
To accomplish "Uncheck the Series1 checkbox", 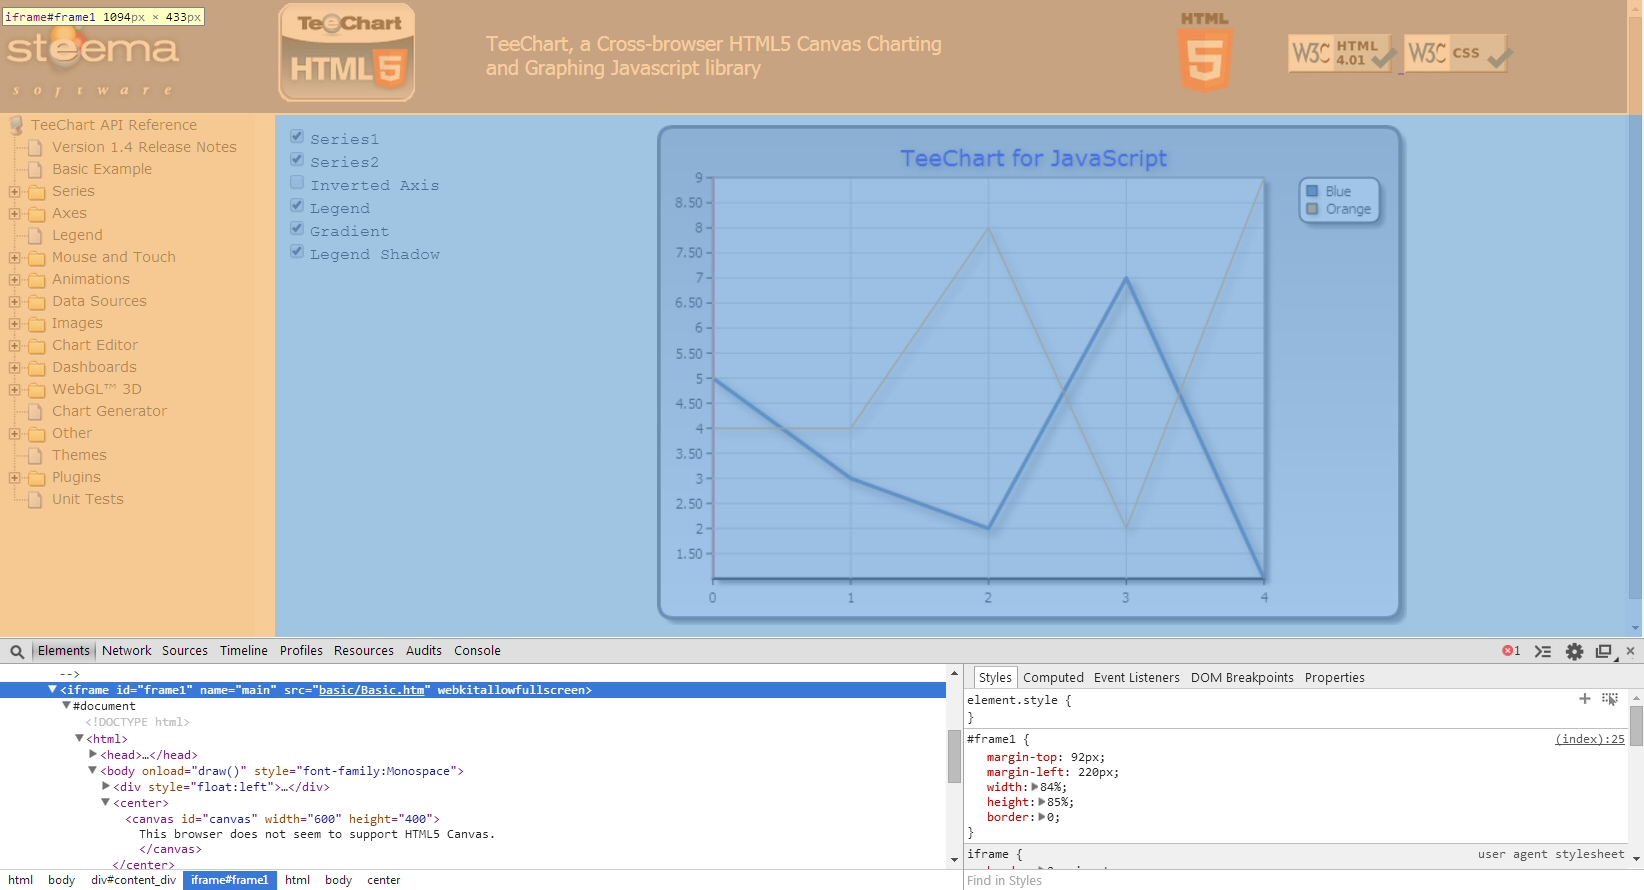I will tap(297, 137).
